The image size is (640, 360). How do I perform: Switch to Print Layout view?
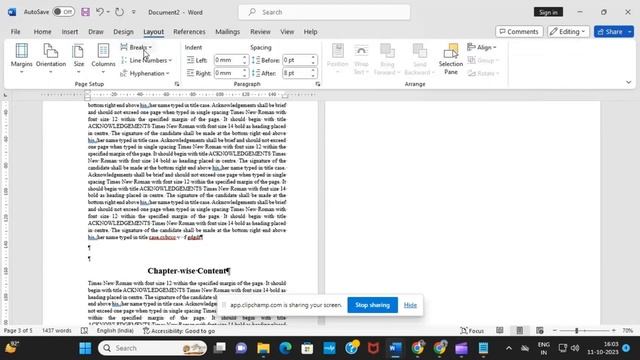click(520, 331)
